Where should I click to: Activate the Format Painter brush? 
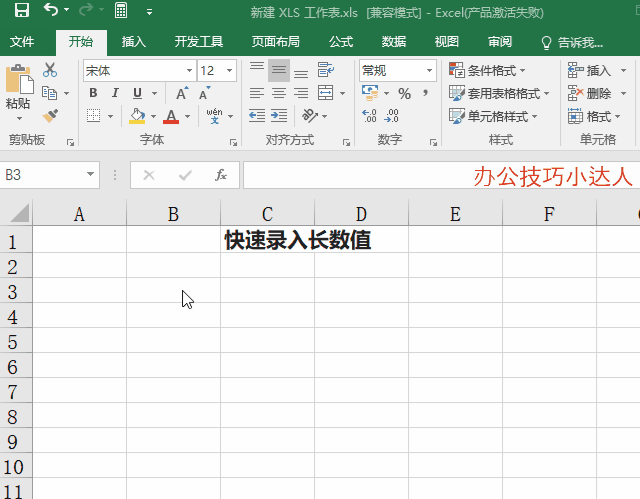tap(50, 116)
